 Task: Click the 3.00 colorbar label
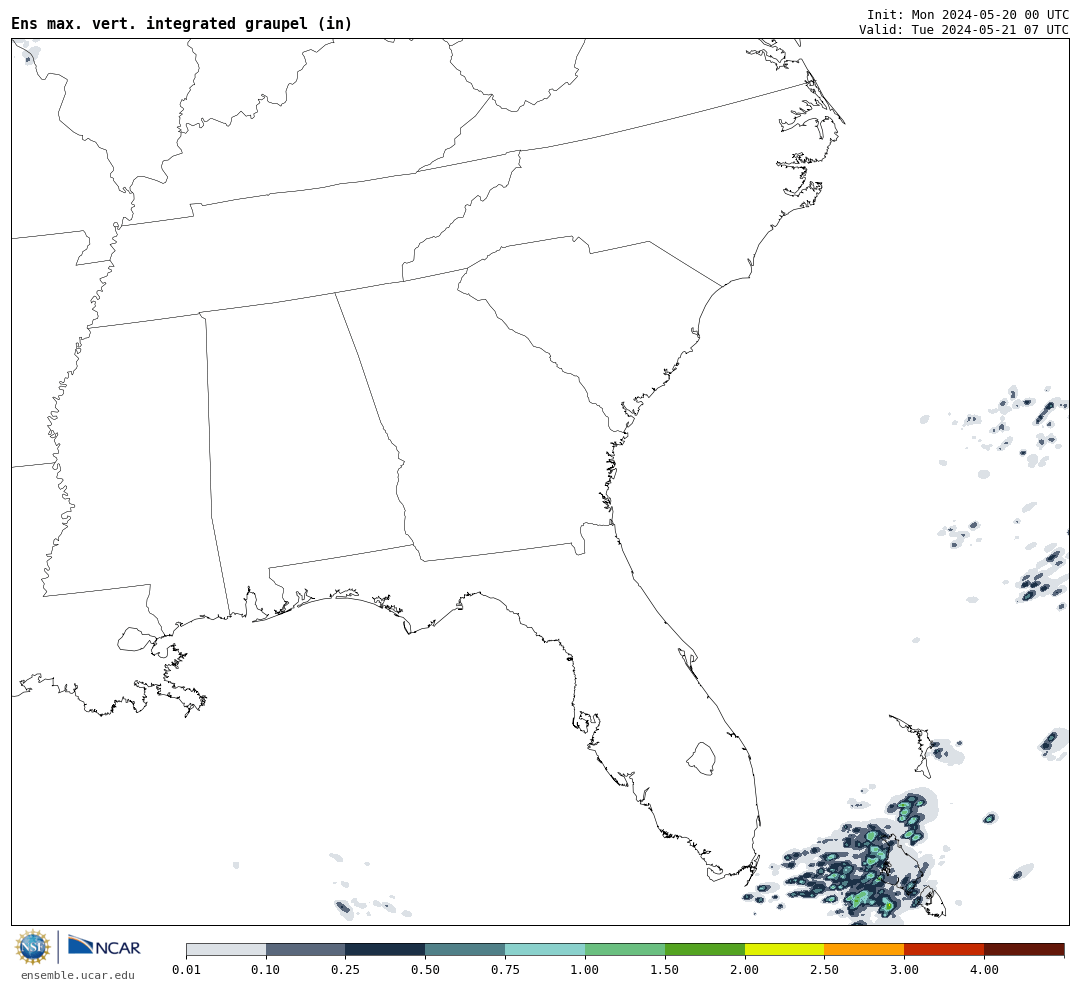(x=904, y=970)
